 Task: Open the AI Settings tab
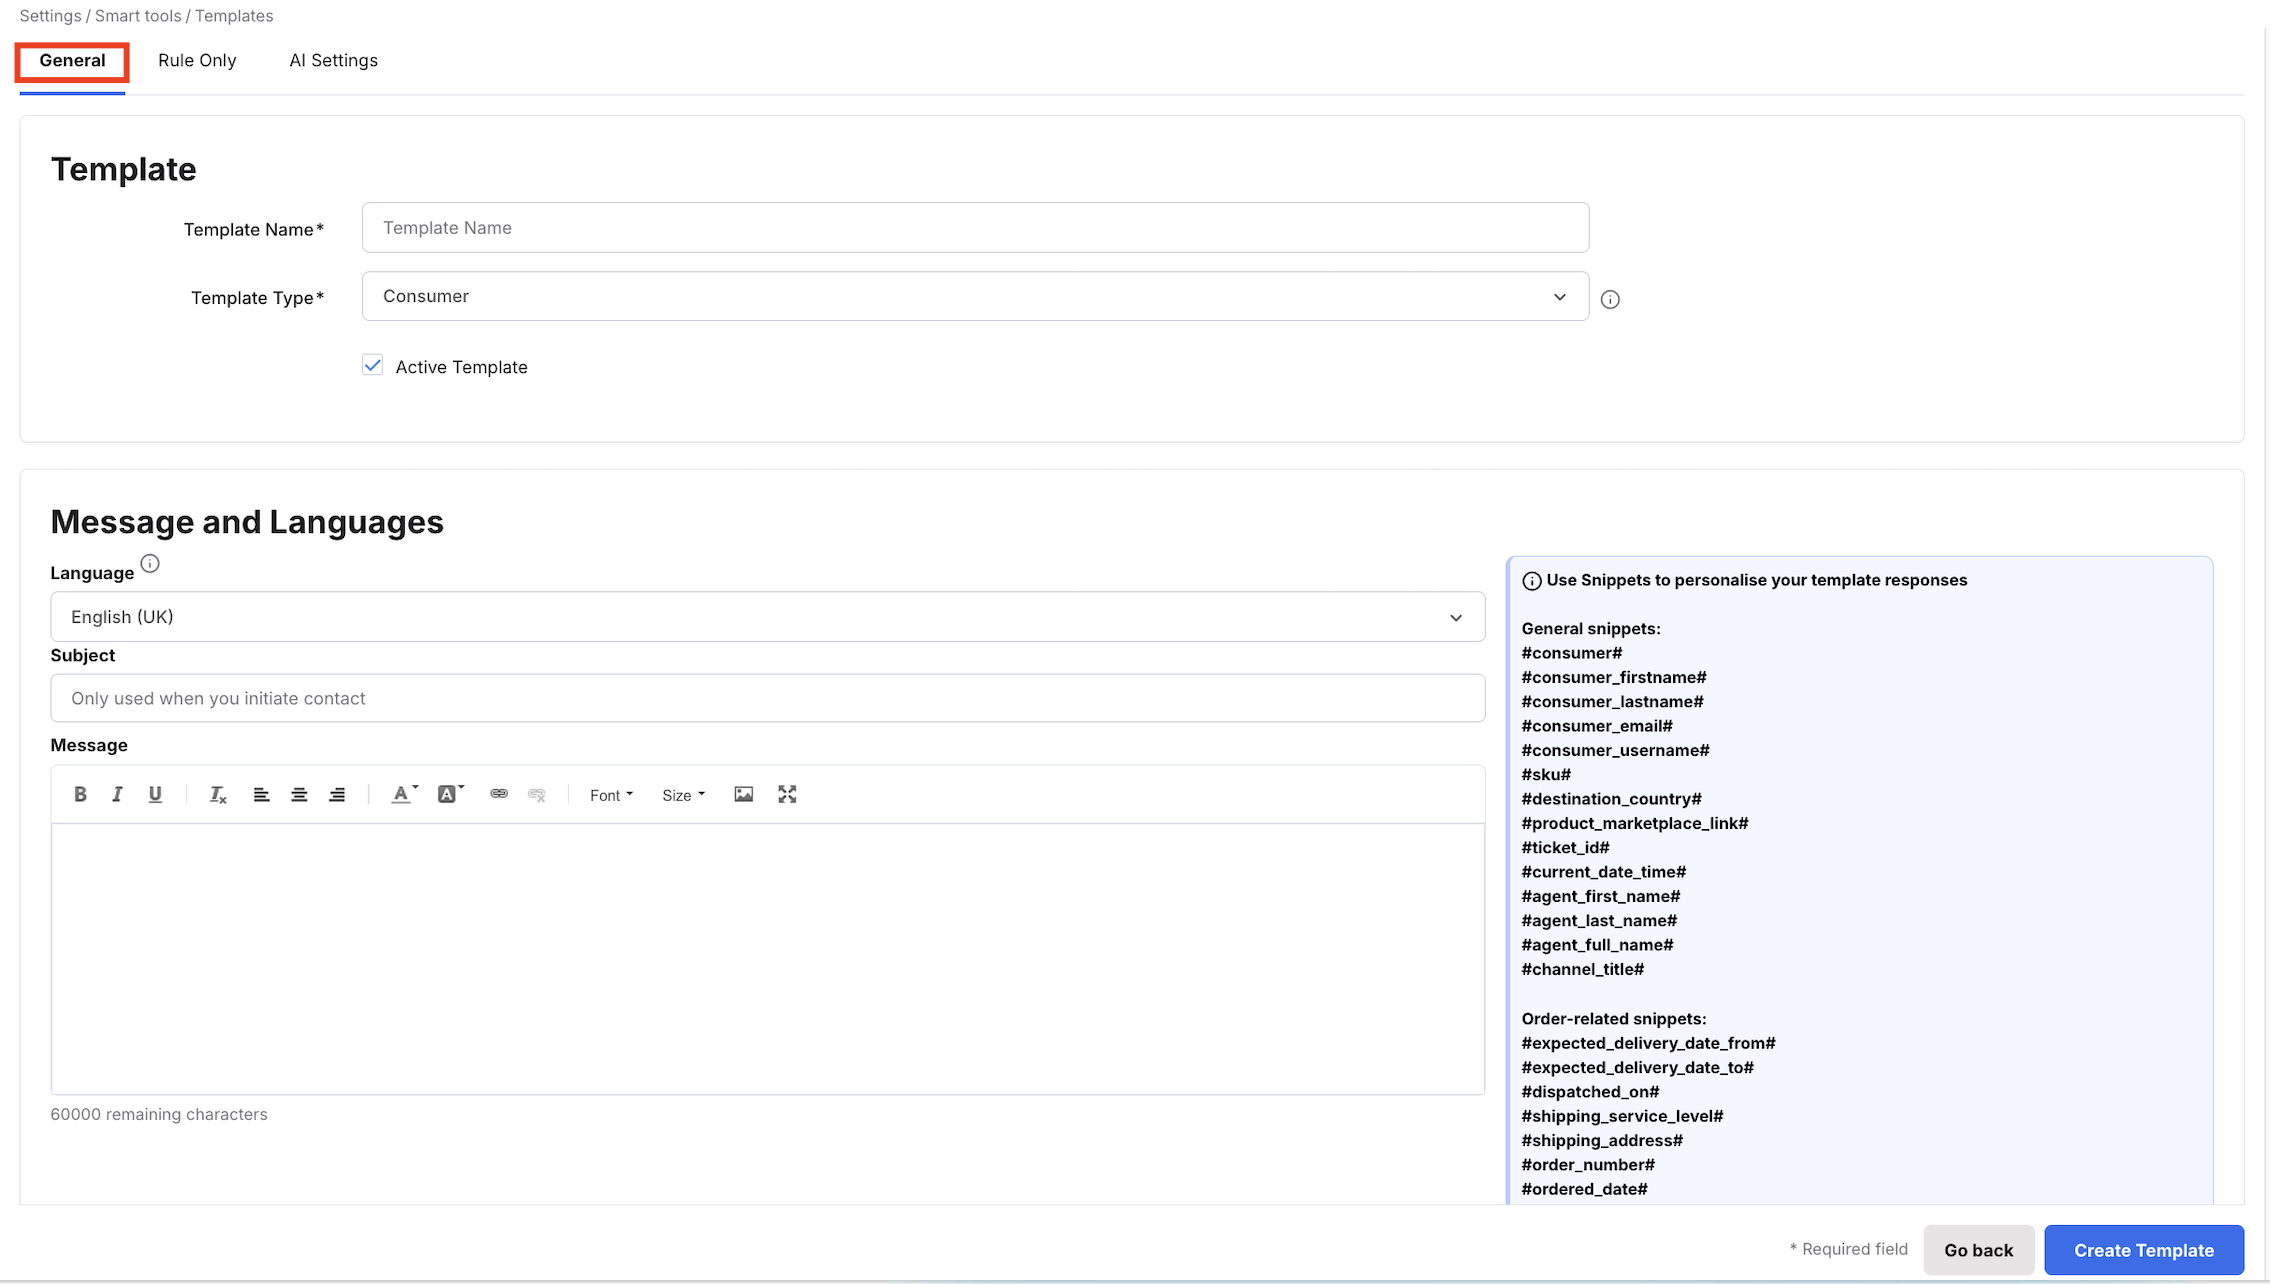(x=334, y=61)
